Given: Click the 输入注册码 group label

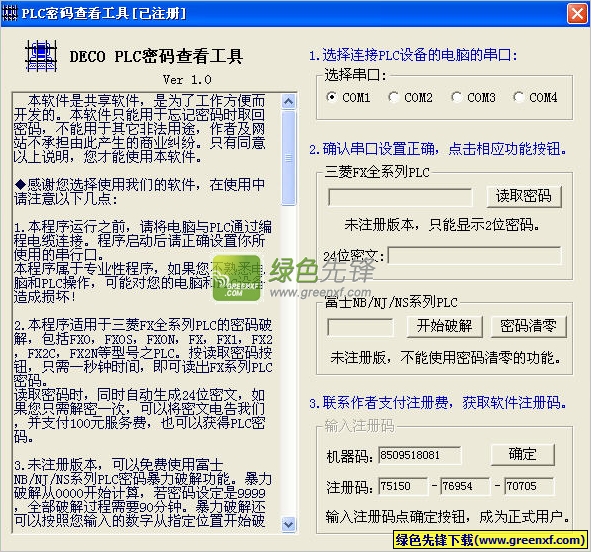Looking at the screenshot, I should (x=359, y=426).
